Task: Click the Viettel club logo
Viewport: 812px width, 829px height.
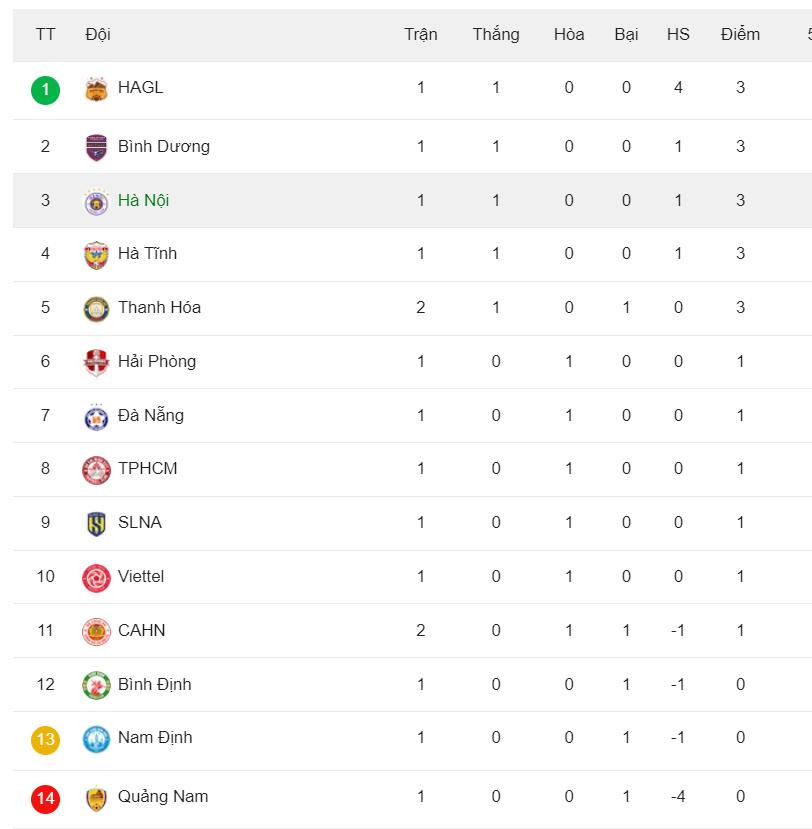Action: 96,577
